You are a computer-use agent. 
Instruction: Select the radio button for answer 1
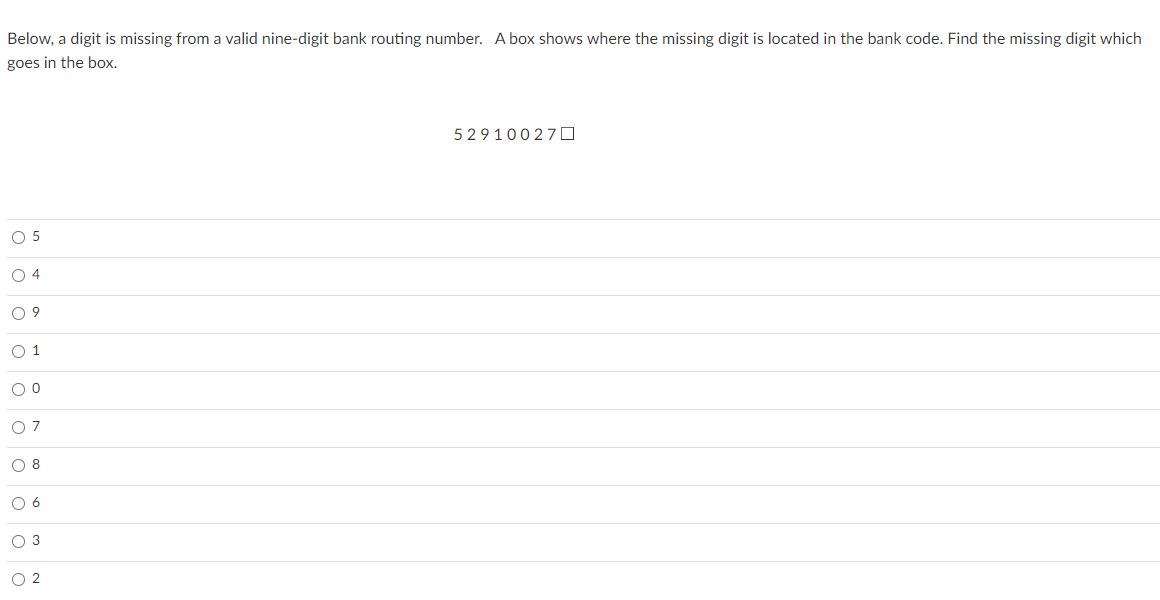(x=19, y=350)
